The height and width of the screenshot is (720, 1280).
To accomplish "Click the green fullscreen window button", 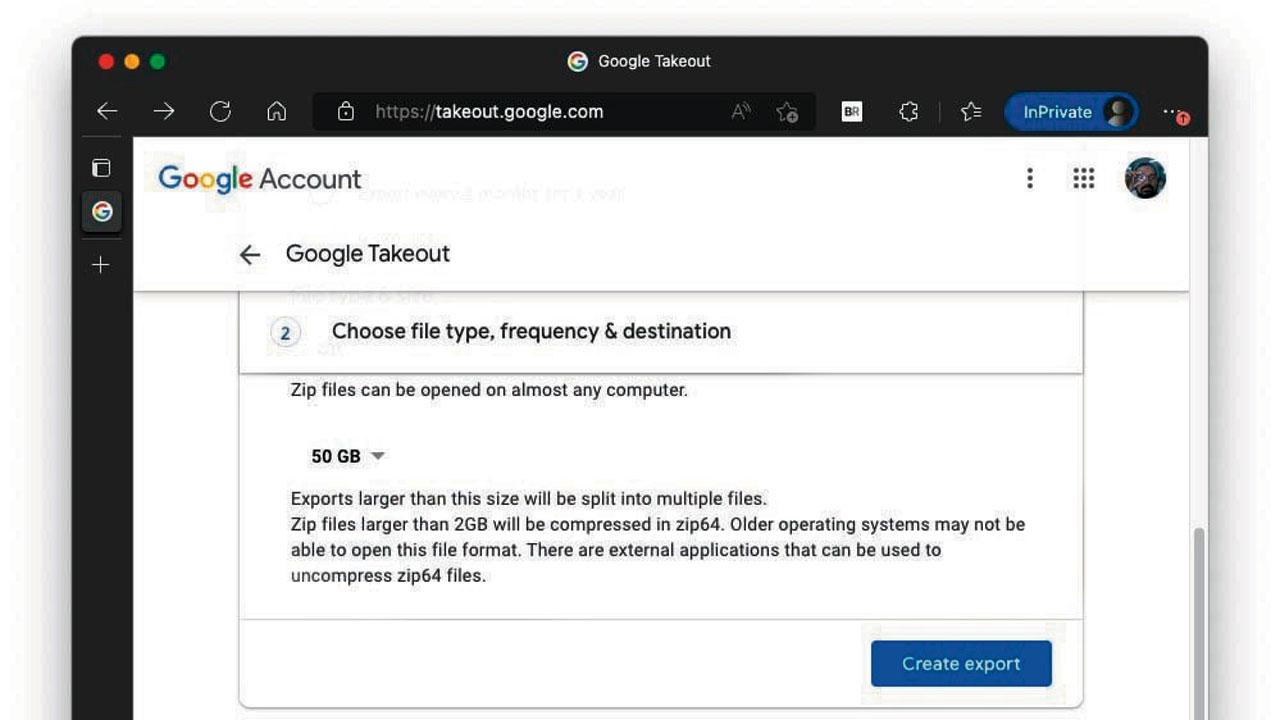I will 158,62.
